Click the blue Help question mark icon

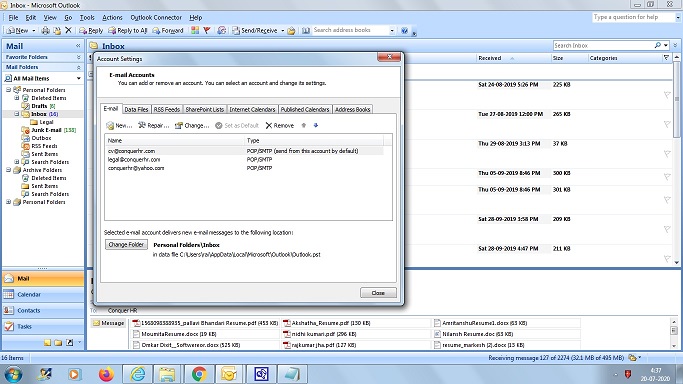tap(404, 30)
